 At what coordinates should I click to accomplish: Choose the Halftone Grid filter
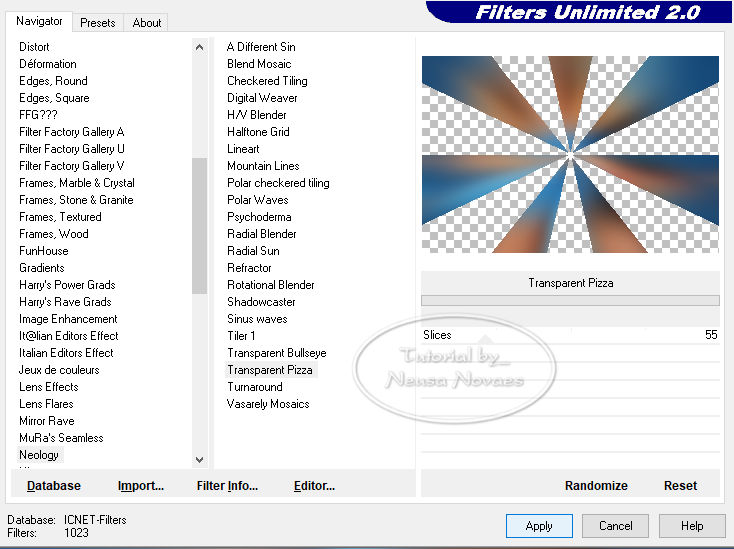pos(258,132)
